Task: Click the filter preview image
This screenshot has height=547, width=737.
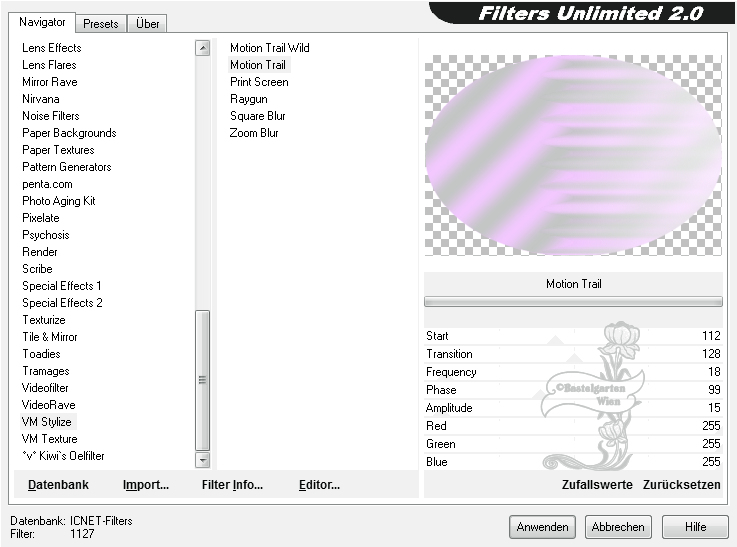Action: tap(573, 156)
